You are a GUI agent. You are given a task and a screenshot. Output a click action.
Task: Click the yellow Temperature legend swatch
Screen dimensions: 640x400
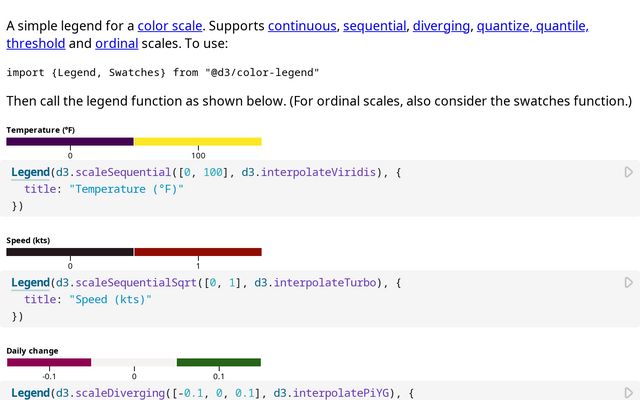198,141
